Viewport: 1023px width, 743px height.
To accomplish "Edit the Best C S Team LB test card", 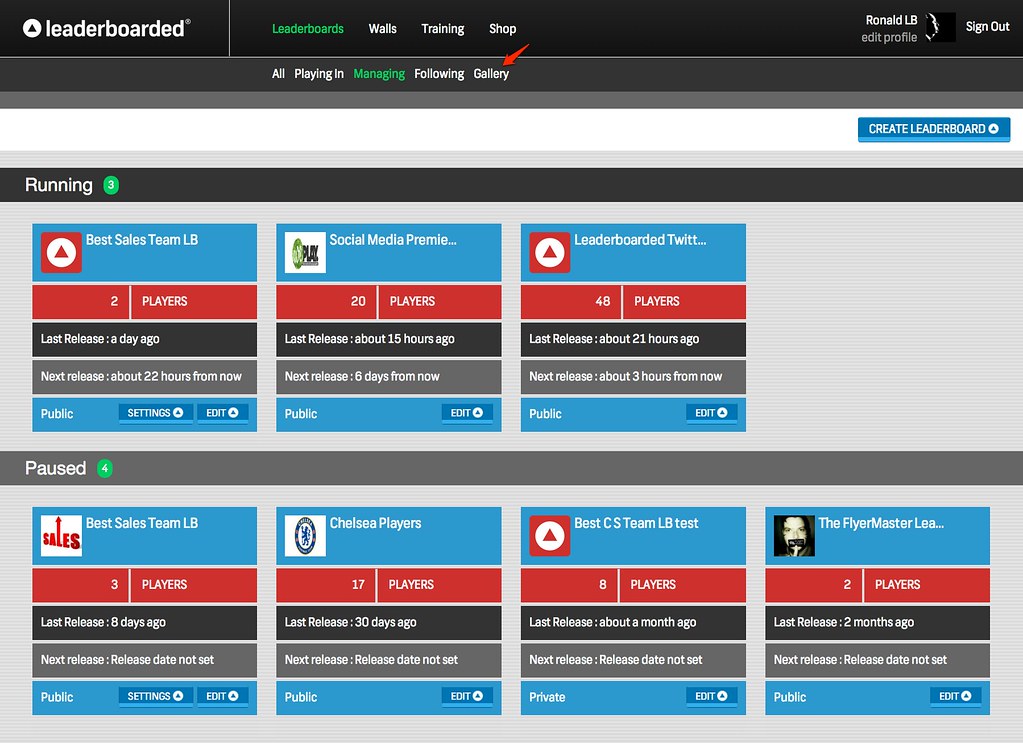I will coord(711,696).
